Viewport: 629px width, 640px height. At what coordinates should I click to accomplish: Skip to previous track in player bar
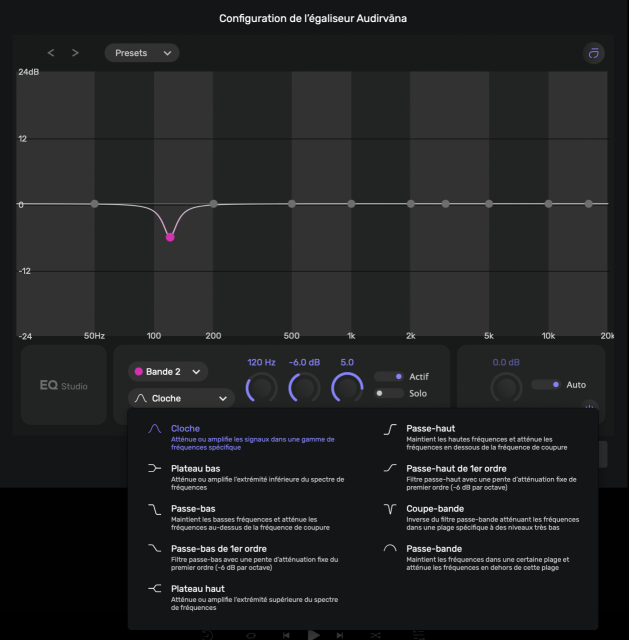(x=286, y=636)
